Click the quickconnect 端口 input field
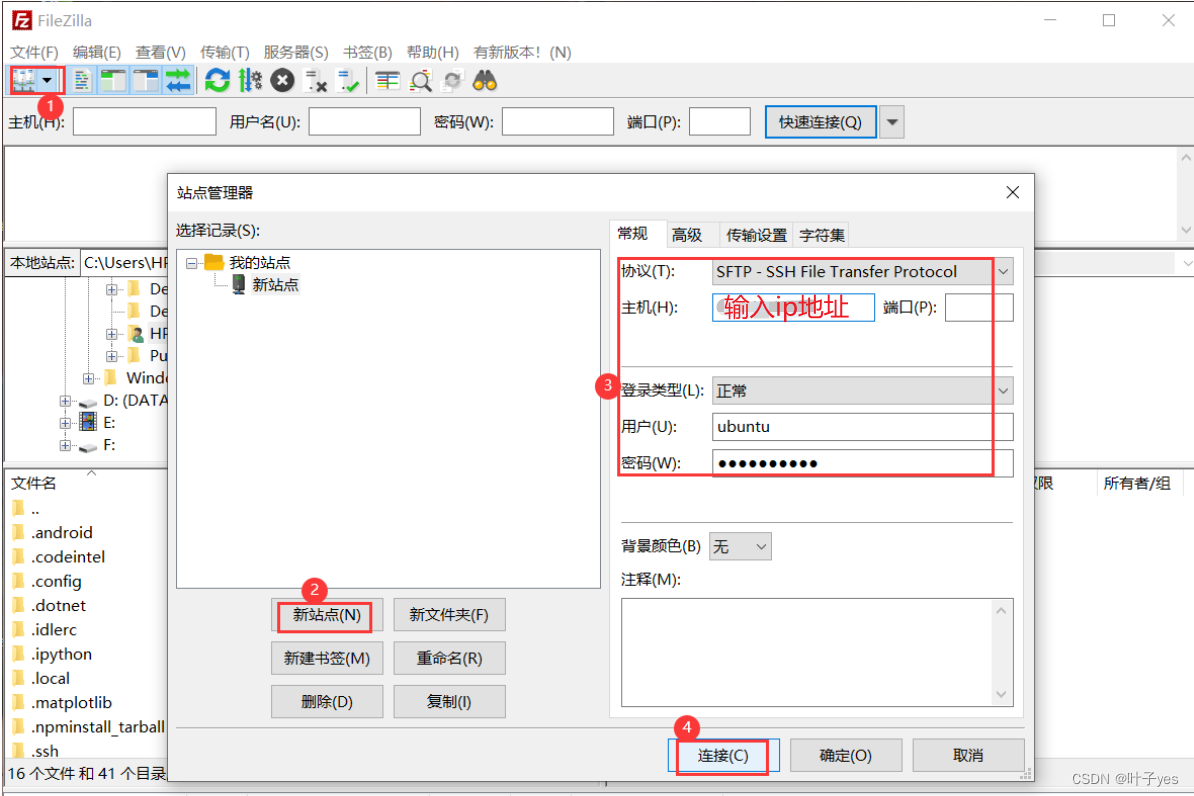The image size is (1194, 796). point(720,122)
